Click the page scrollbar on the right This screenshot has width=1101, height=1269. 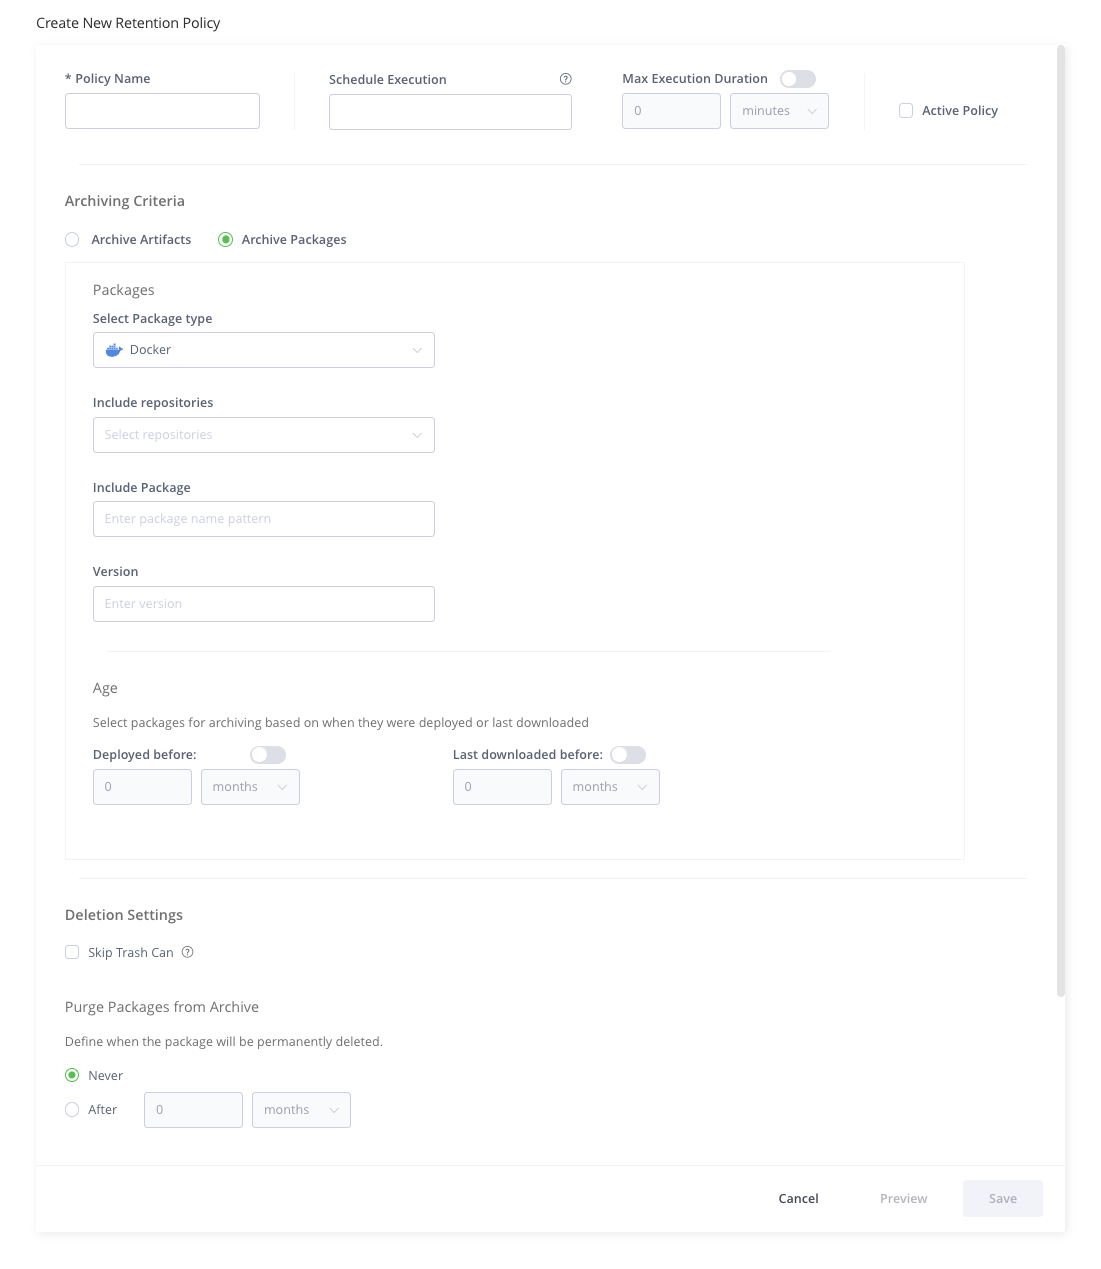1059,500
